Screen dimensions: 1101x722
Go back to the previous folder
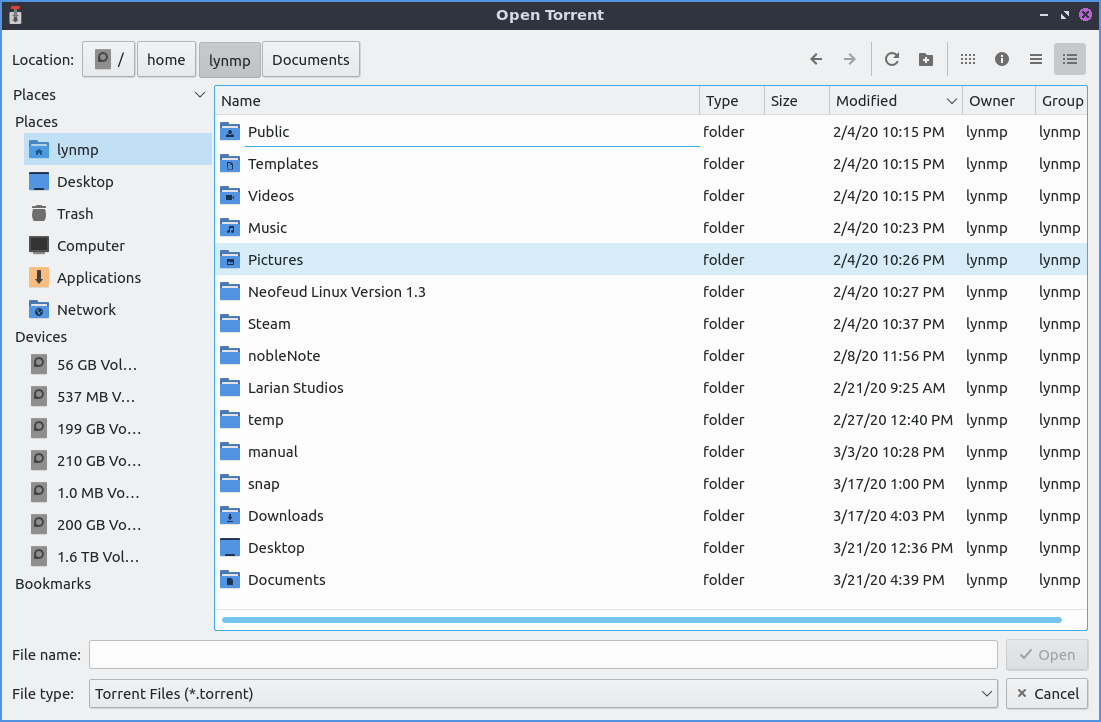coord(816,60)
